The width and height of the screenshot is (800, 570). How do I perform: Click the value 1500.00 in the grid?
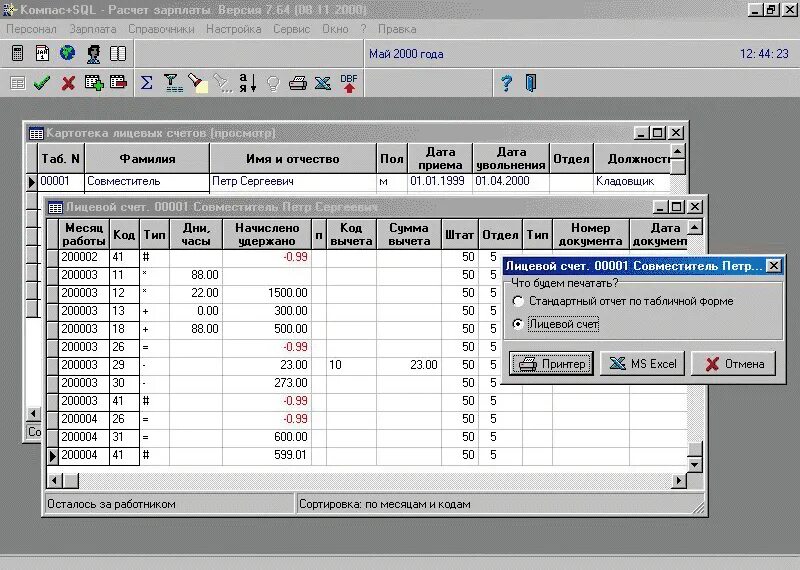(x=288, y=293)
